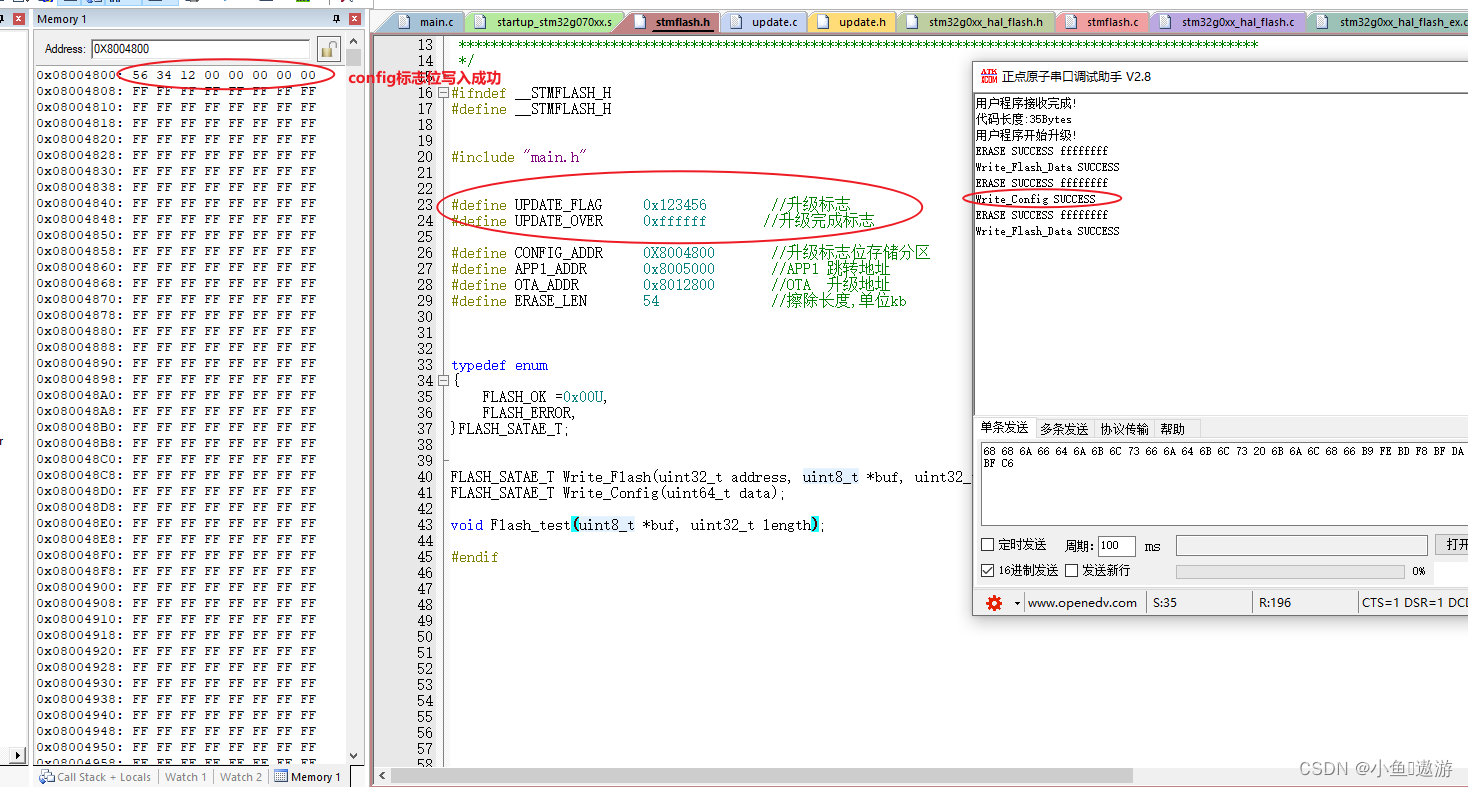1468x787 pixels.
Task: Switch to Call Stack + Locals tab
Action: coord(95,777)
